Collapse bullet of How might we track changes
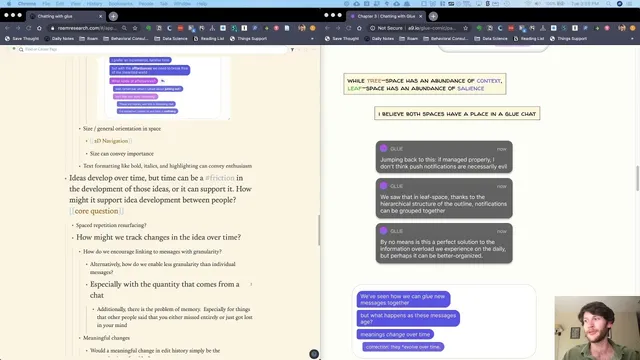The width and height of the screenshot is (640, 360). 73,238
